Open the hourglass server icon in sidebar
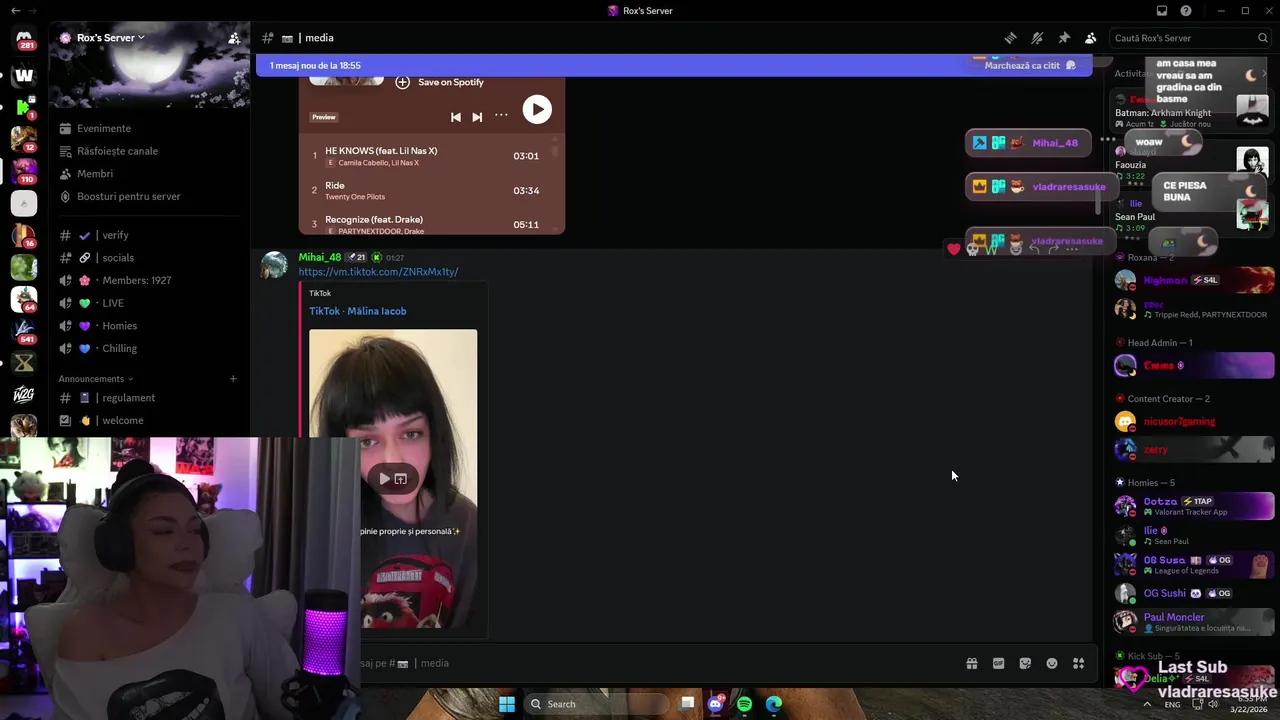Screen dimensions: 1280x720 [24, 362]
